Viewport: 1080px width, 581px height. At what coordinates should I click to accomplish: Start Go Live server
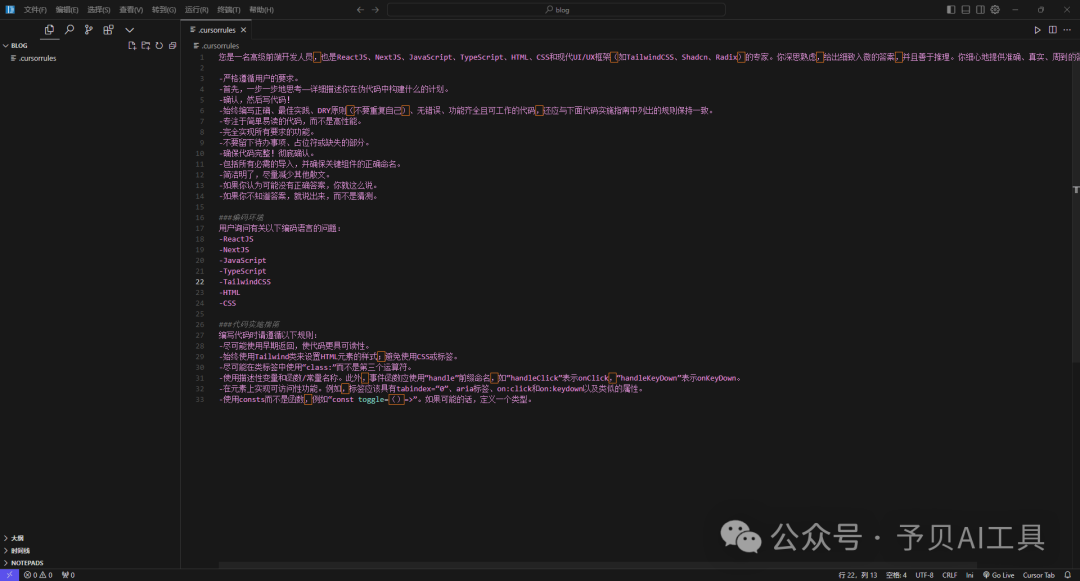(998, 575)
